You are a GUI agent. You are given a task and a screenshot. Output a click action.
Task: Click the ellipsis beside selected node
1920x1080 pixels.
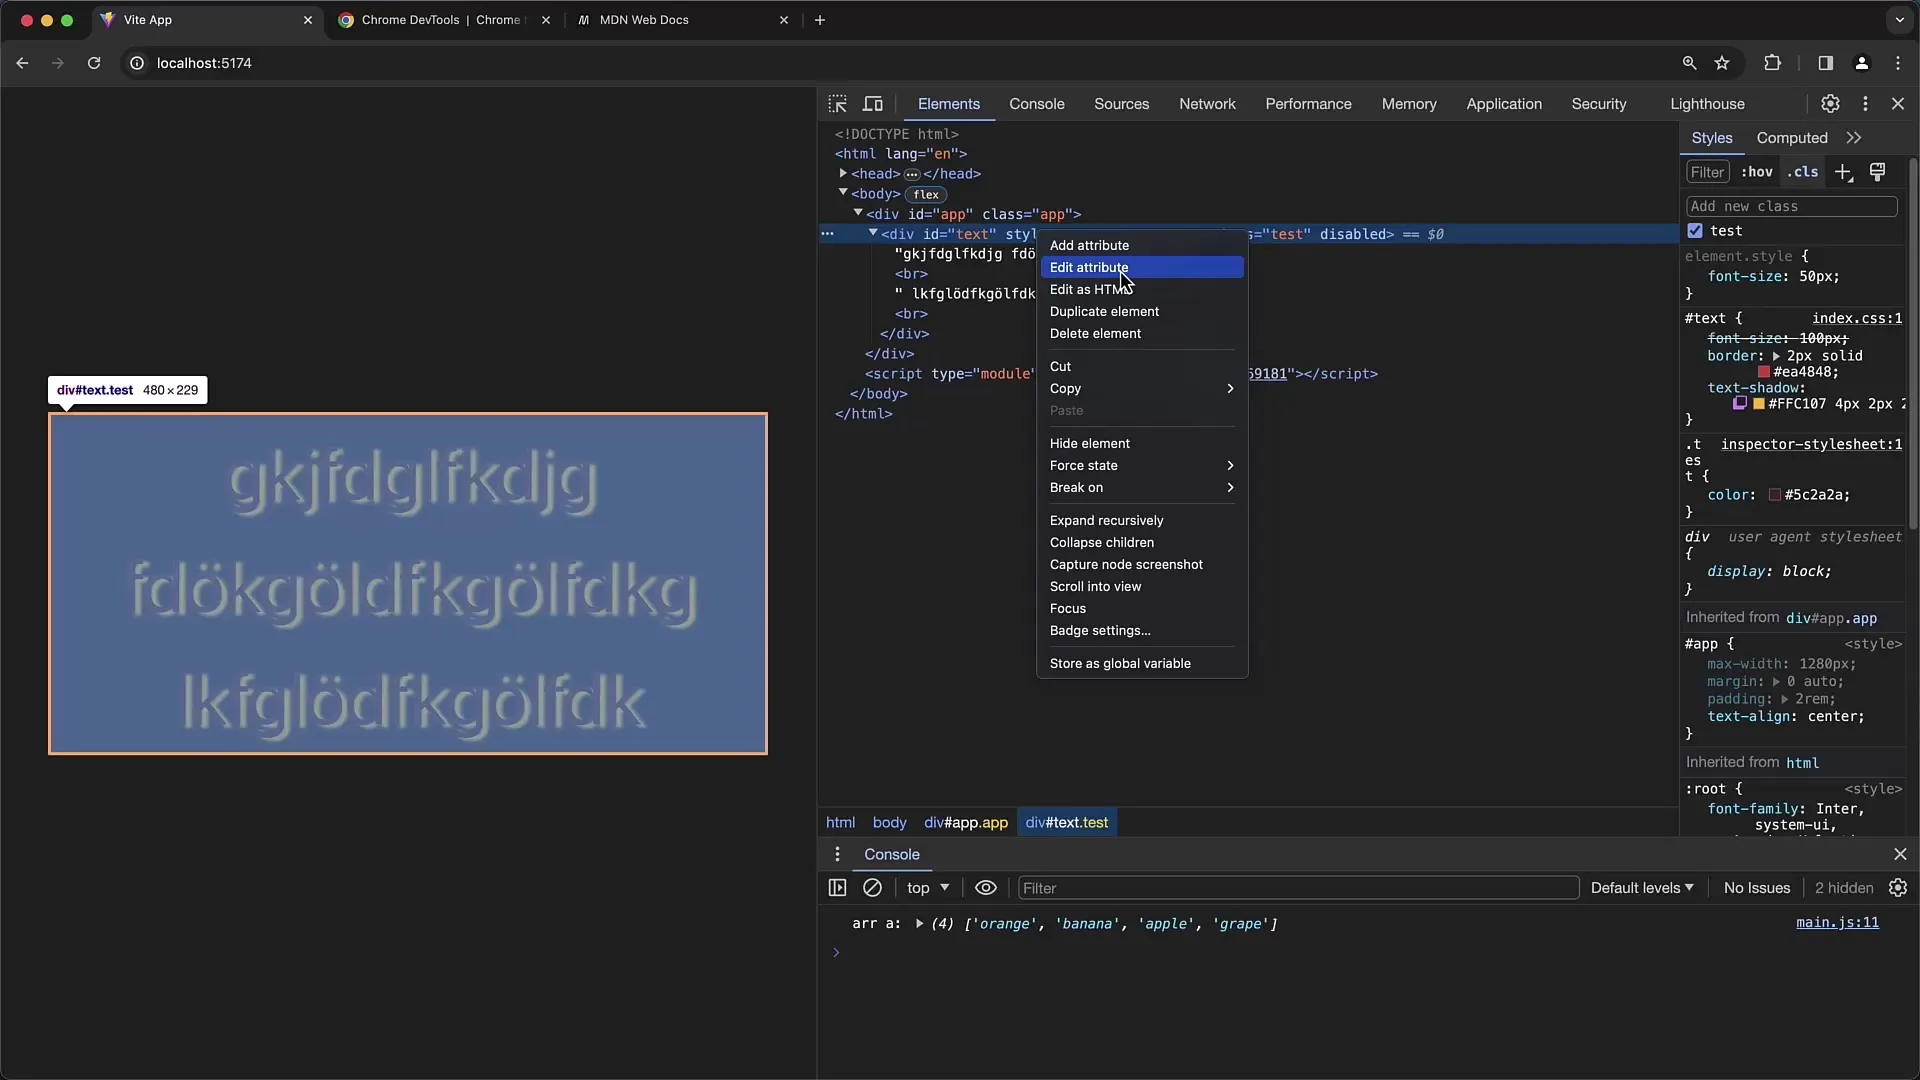click(x=827, y=234)
